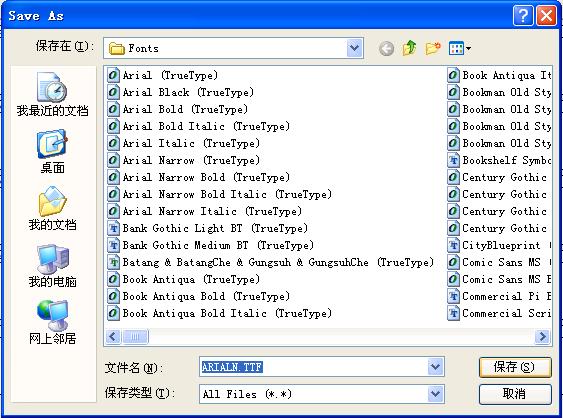The height and width of the screenshot is (418, 563).
Task: Select Arial Narrow (TrueType)
Action: tap(183, 160)
